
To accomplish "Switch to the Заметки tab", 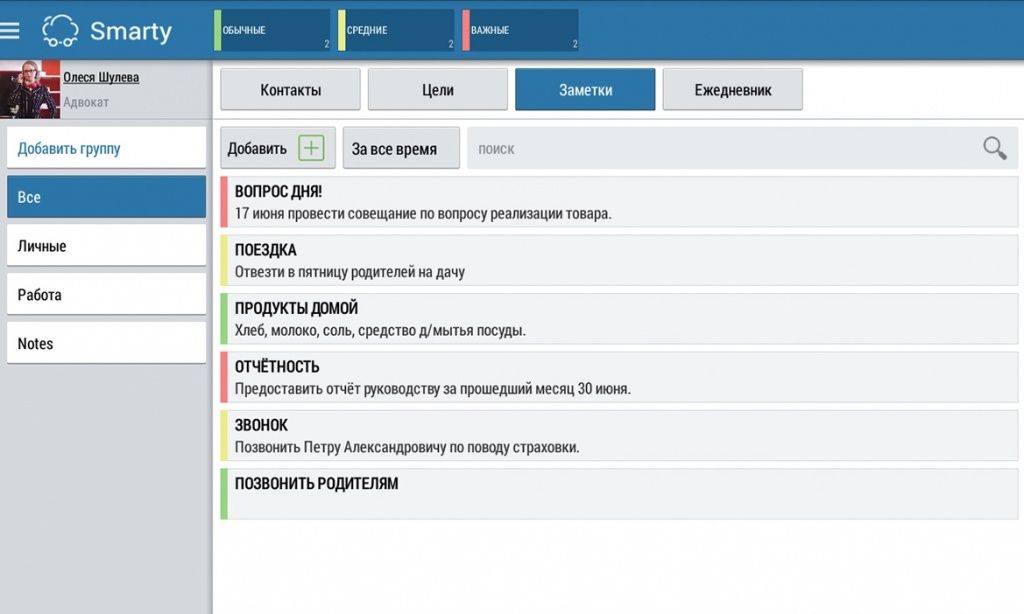I will [584, 89].
